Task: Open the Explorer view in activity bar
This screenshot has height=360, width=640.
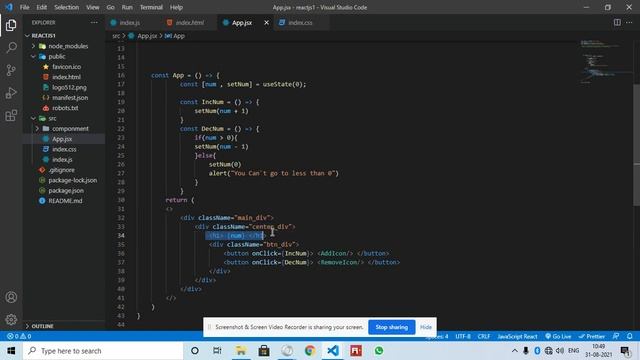Action: click(x=11, y=25)
